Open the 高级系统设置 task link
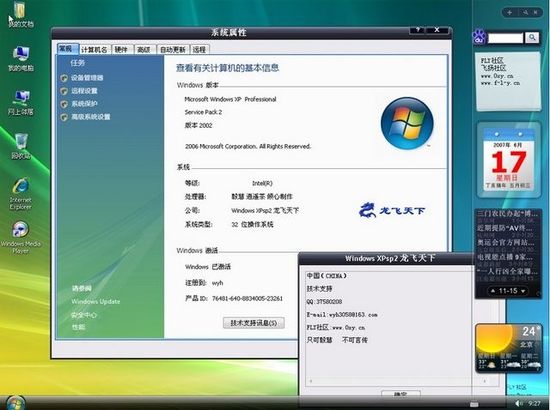 tap(91, 117)
